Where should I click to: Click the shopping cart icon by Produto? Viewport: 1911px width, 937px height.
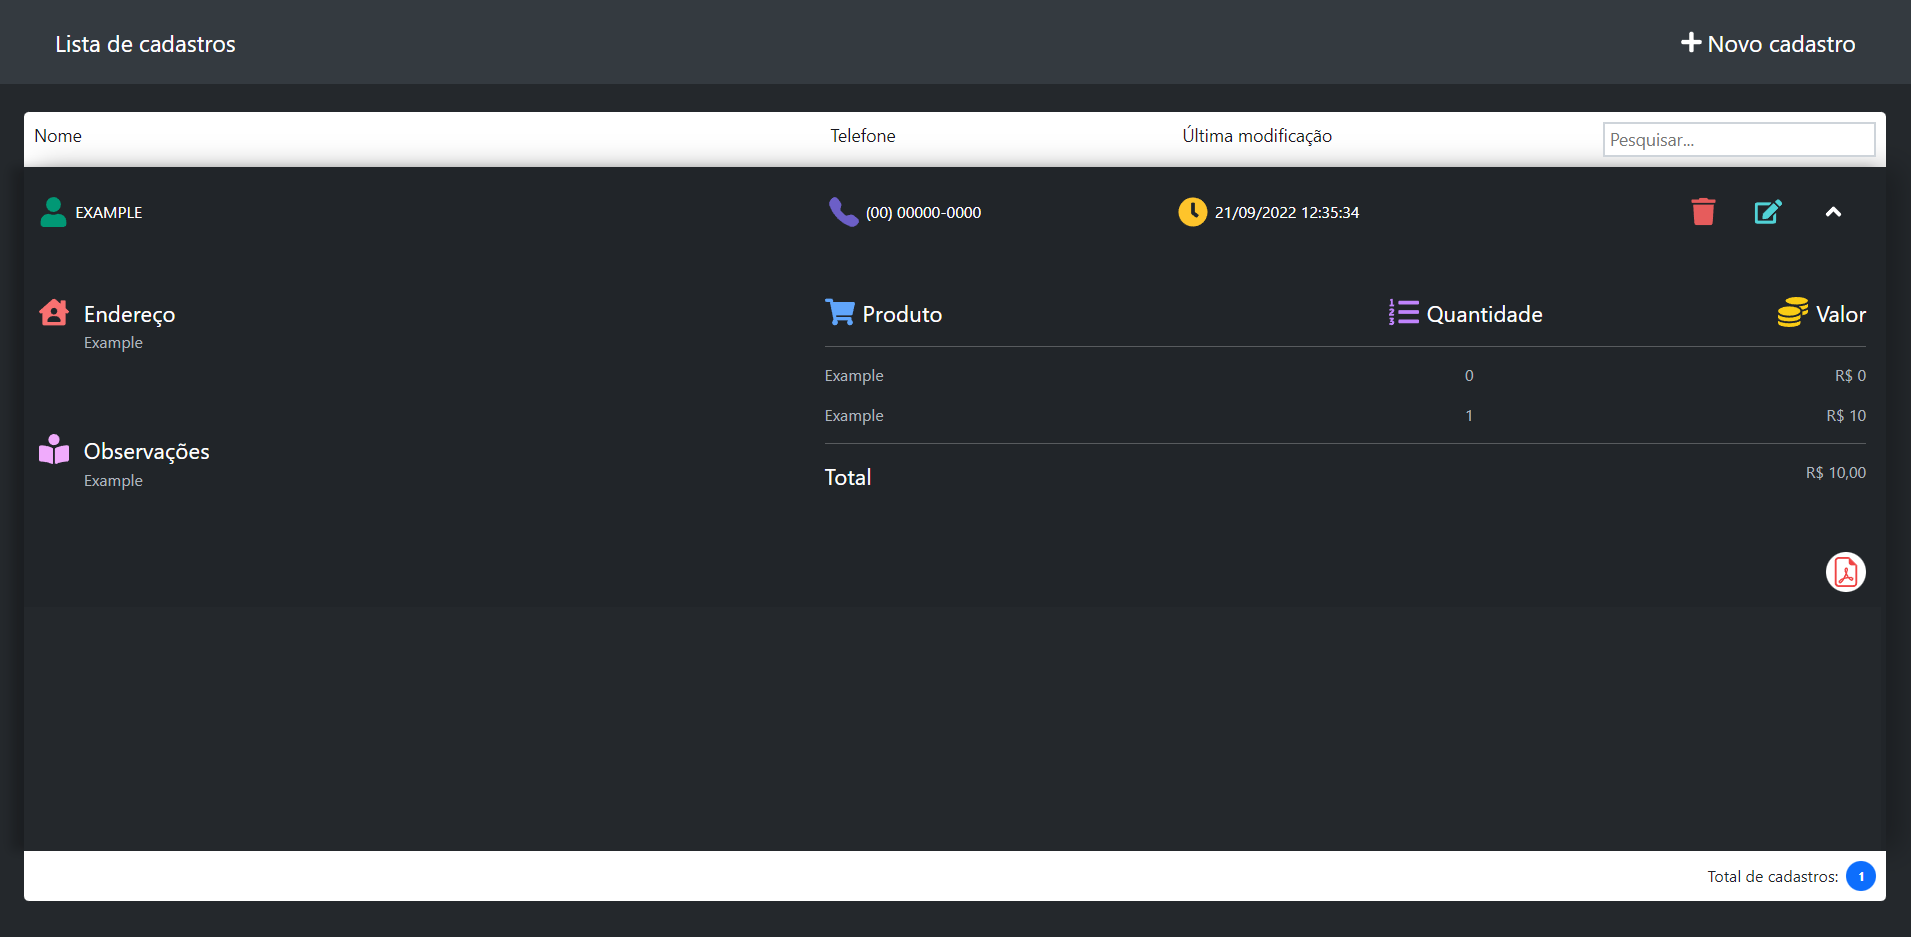coord(840,312)
